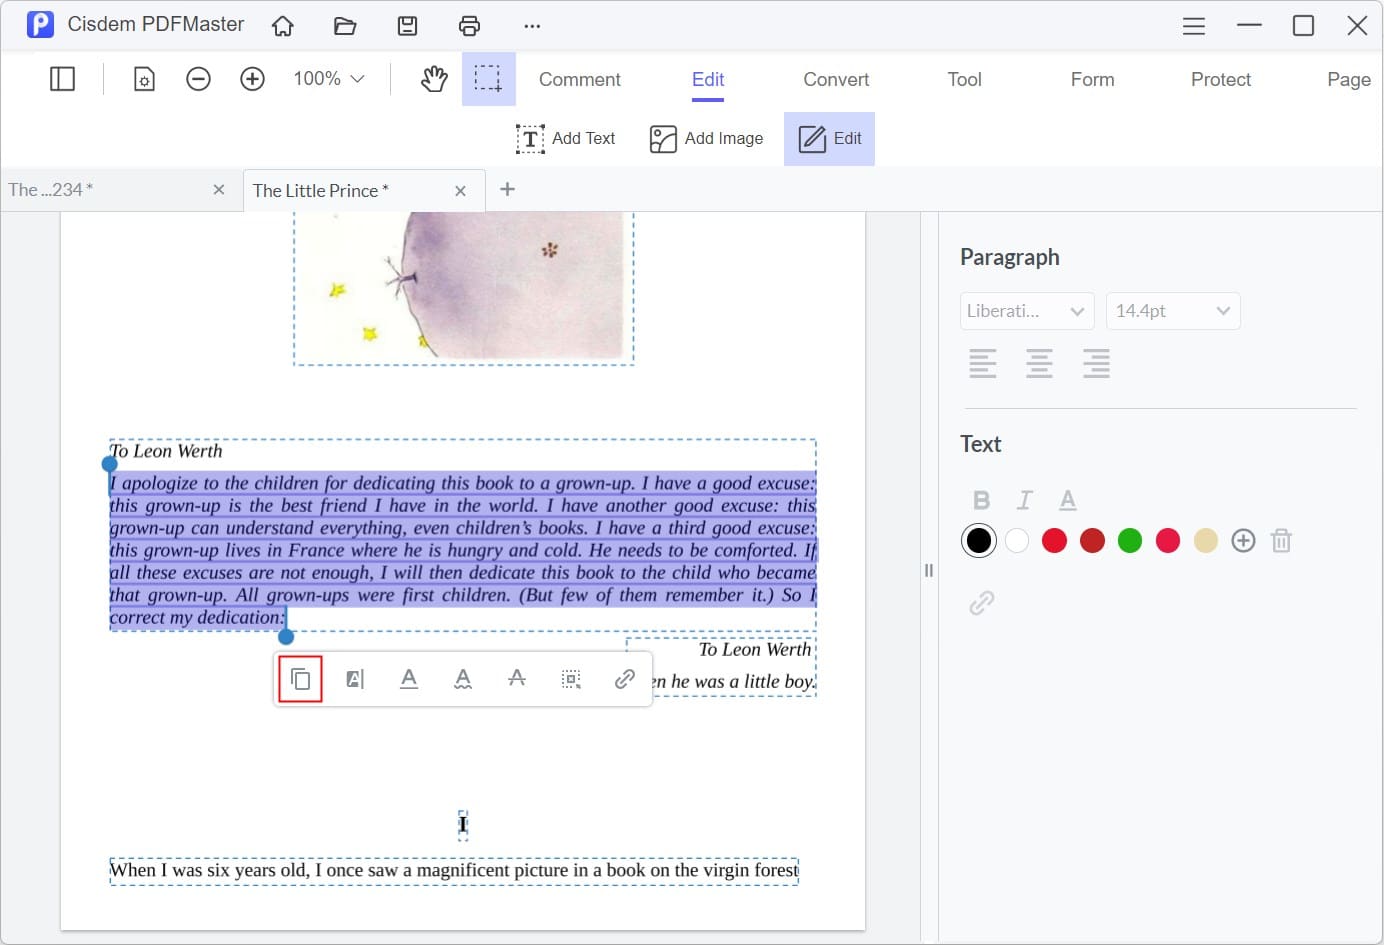Close the 'The ...234' document tab

[x=219, y=190]
